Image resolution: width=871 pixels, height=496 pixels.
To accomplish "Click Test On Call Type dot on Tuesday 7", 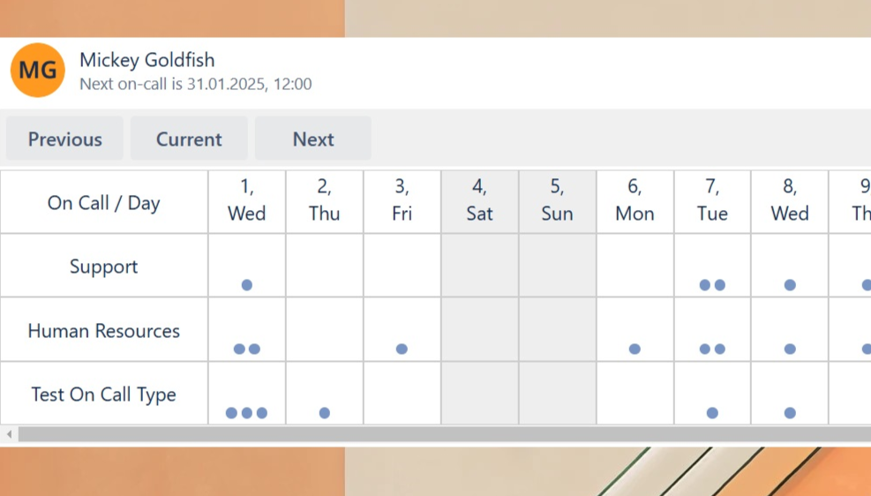I will click(712, 413).
